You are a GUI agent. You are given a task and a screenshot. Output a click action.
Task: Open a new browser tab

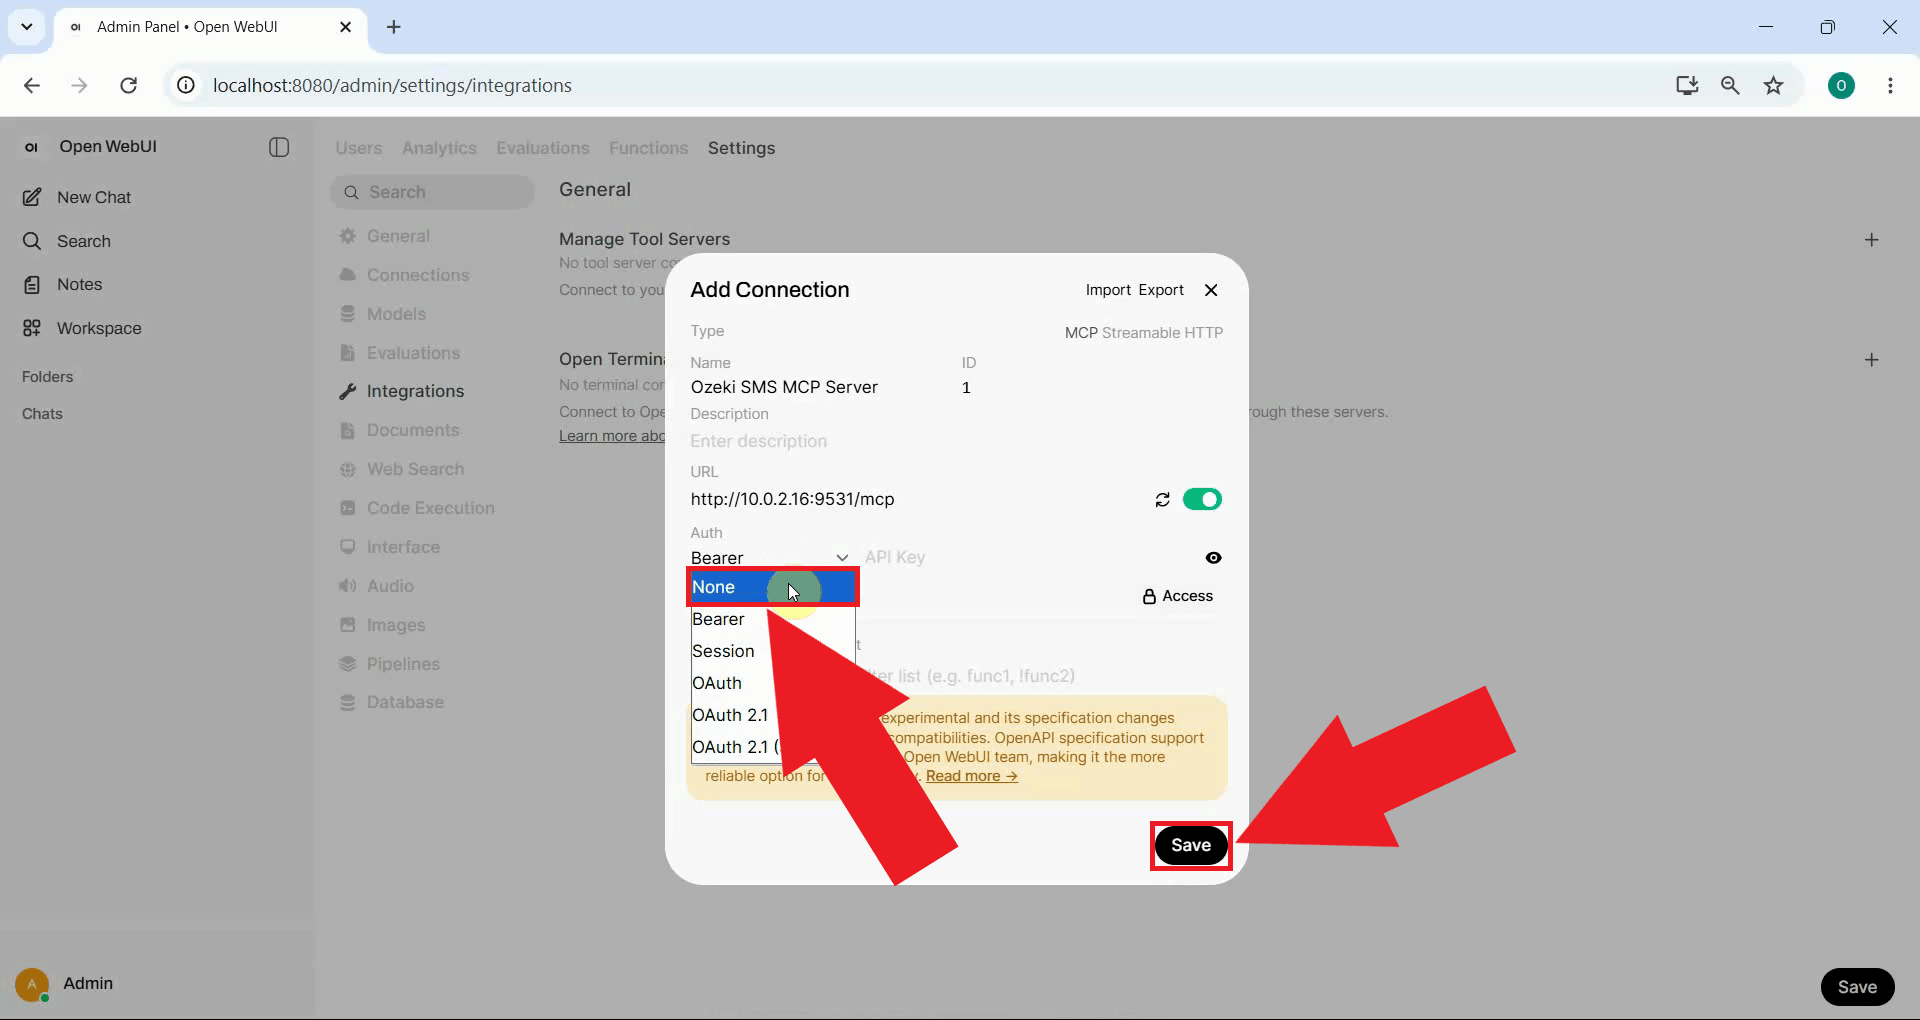(394, 27)
